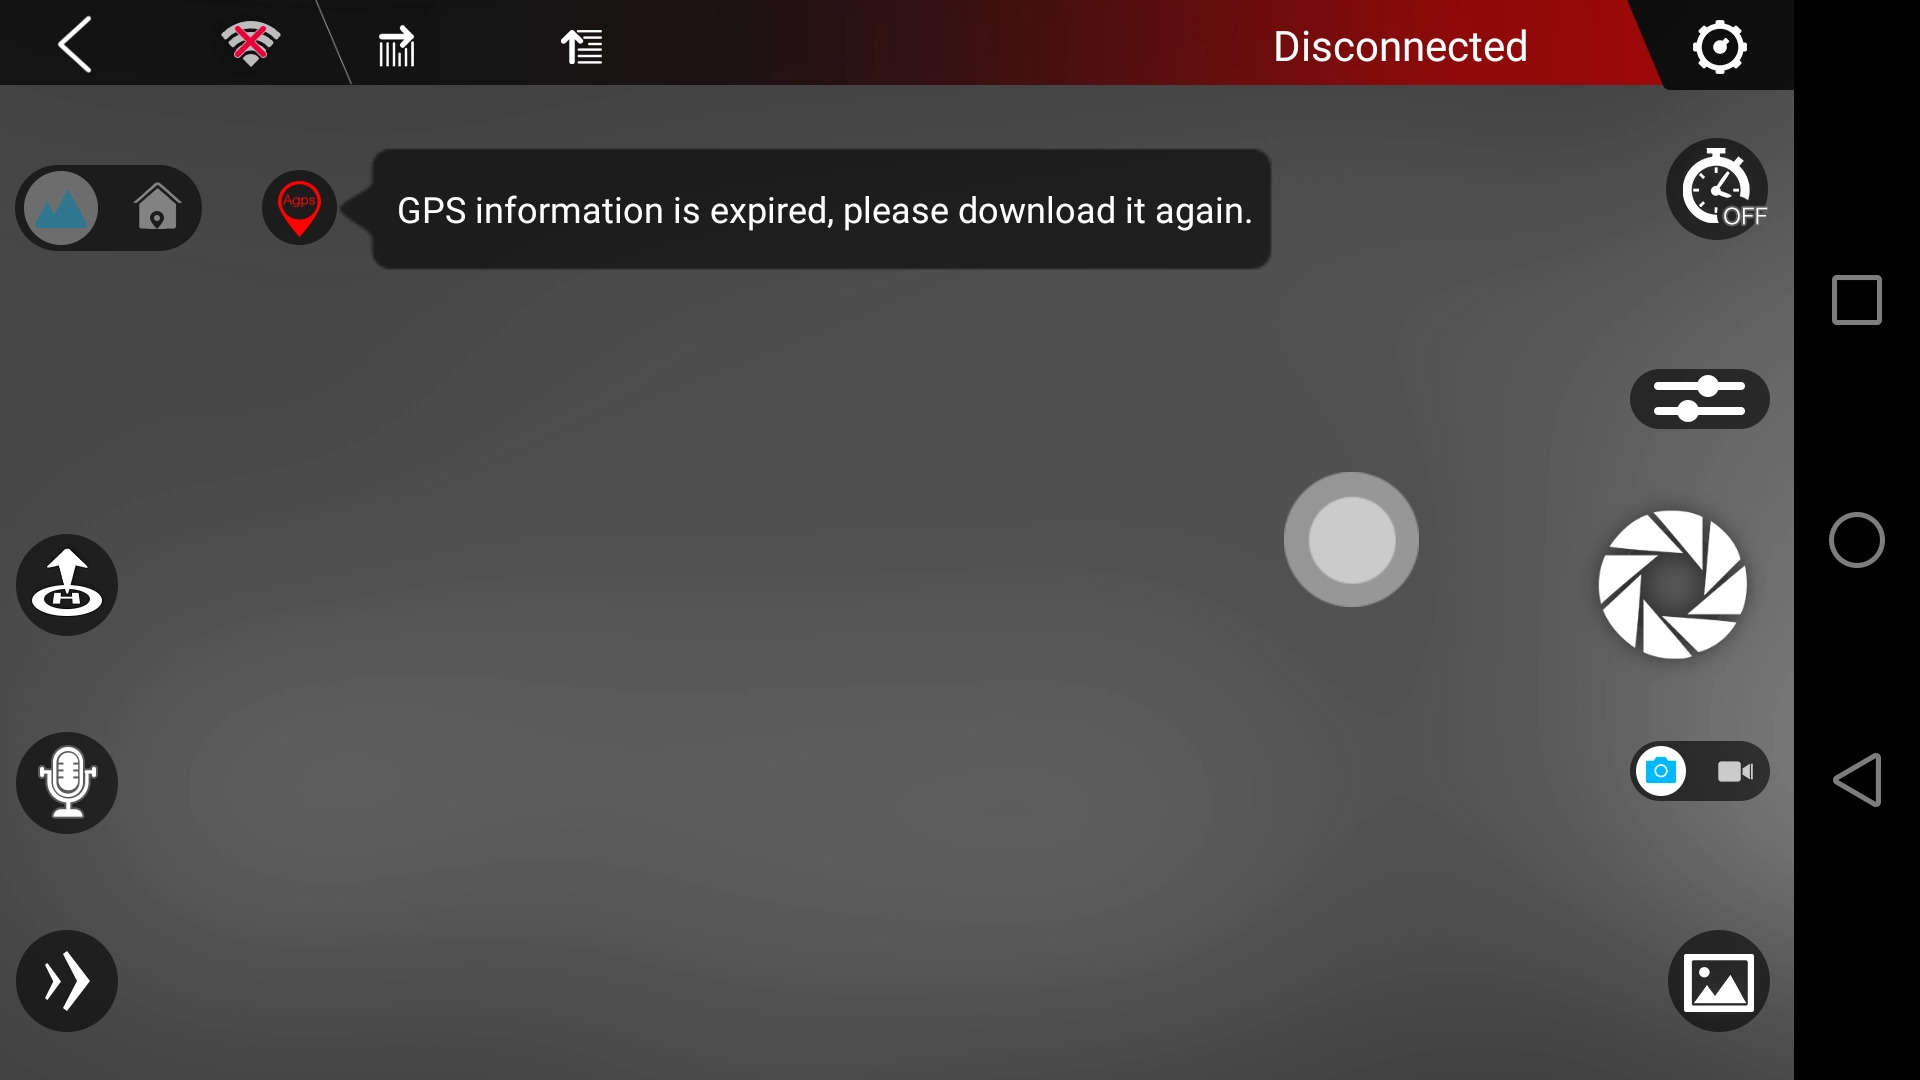Open the photo gallery icon

[x=1718, y=981]
